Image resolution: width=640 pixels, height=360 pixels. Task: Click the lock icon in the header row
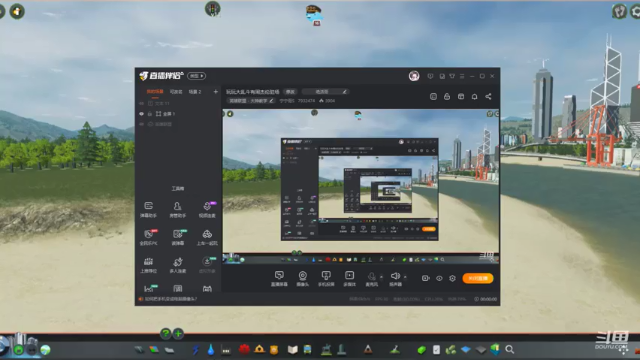pyautogui.click(x=447, y=96)
